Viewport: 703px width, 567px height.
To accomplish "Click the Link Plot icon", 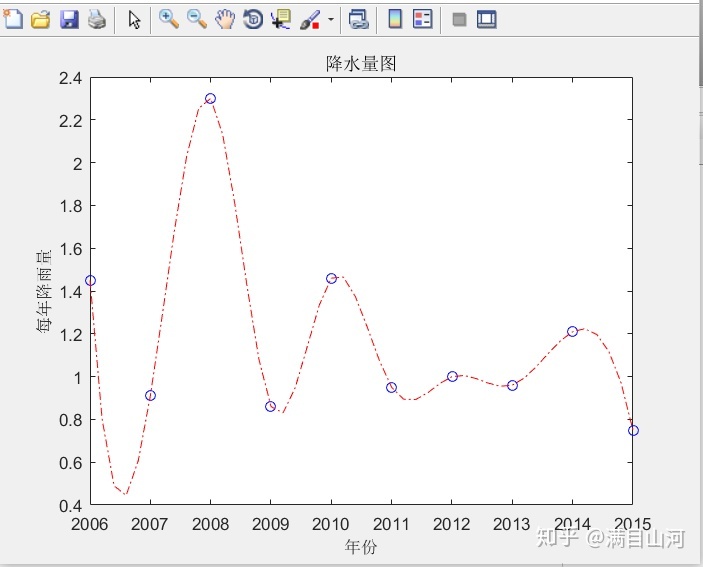I will (359, 19).
